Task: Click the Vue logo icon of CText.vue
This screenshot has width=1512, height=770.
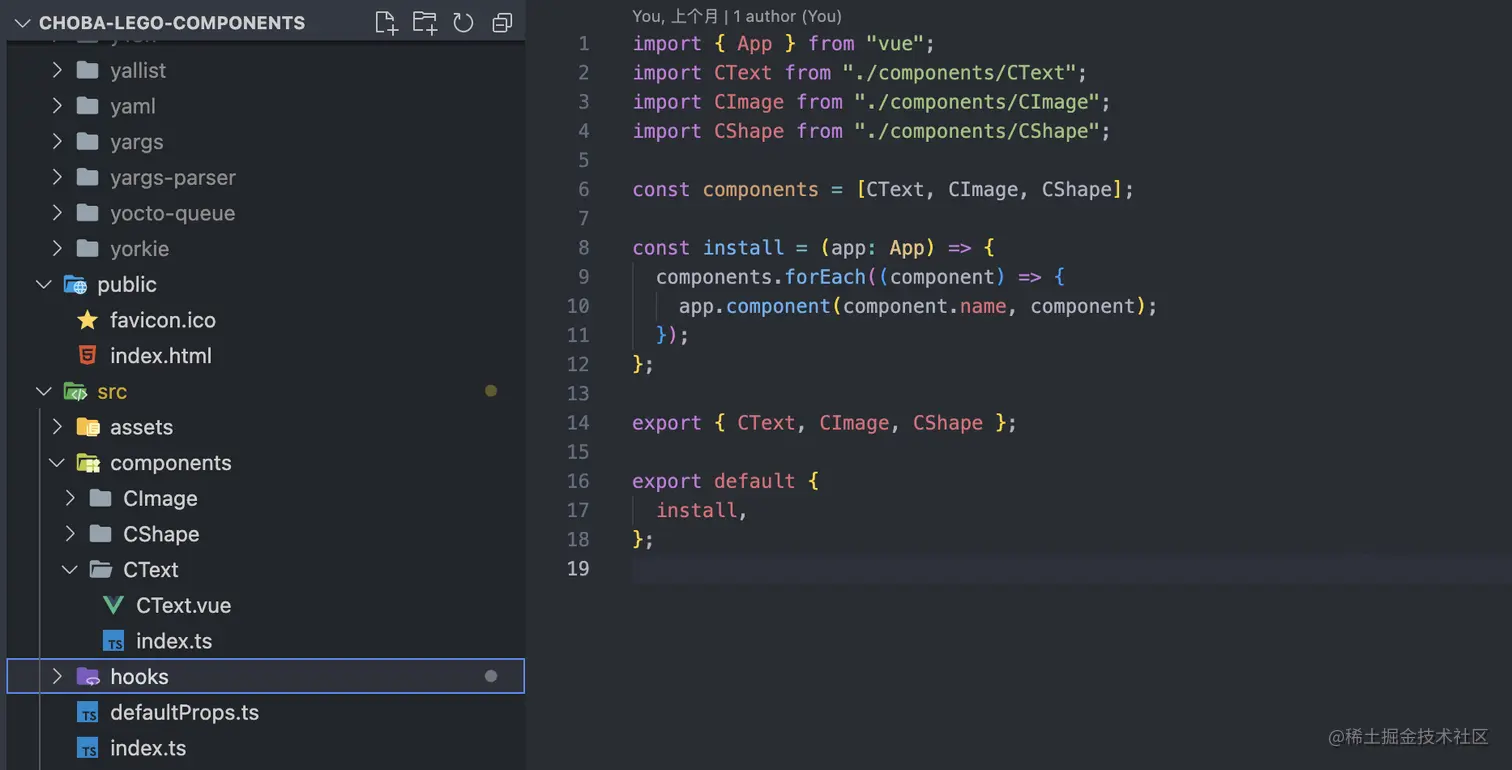Action: click(x=114, y=605)
